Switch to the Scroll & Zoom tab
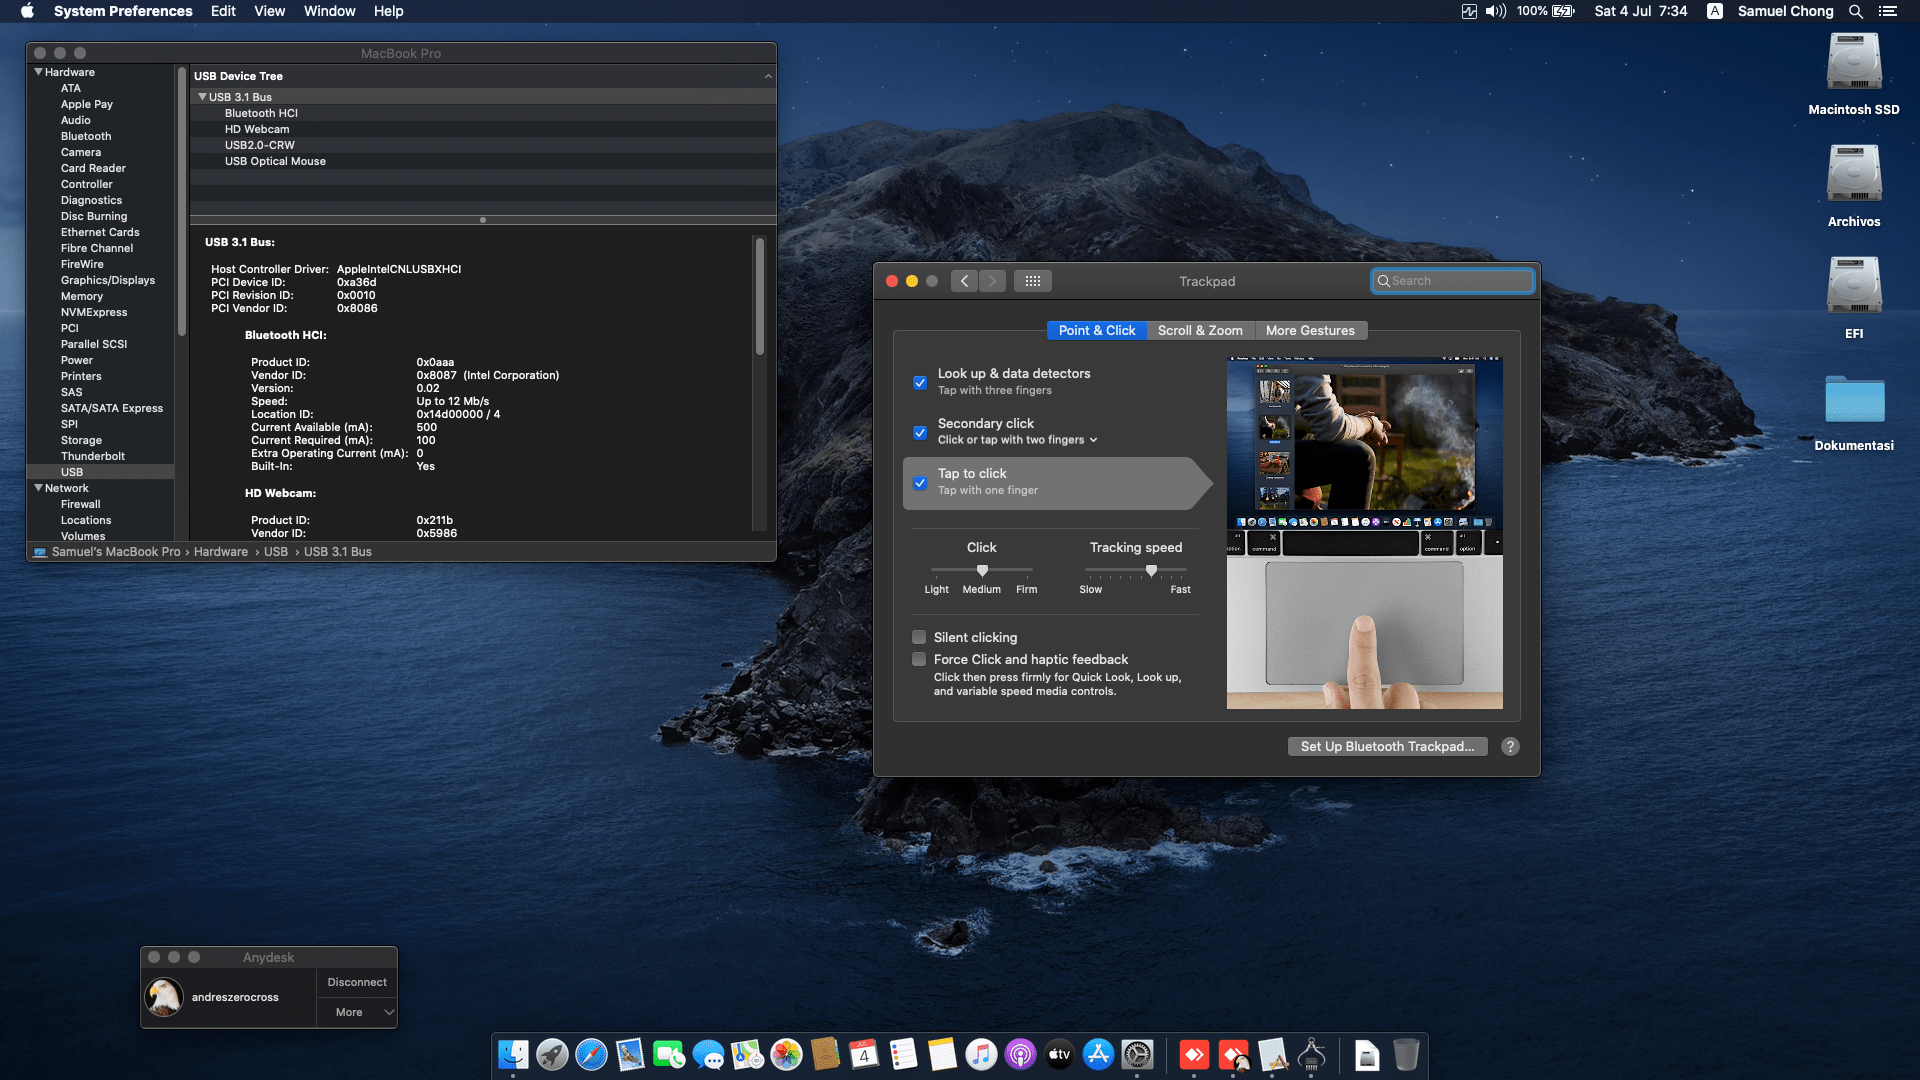Viewport: 1920px width, 1080px height. 1200,330
